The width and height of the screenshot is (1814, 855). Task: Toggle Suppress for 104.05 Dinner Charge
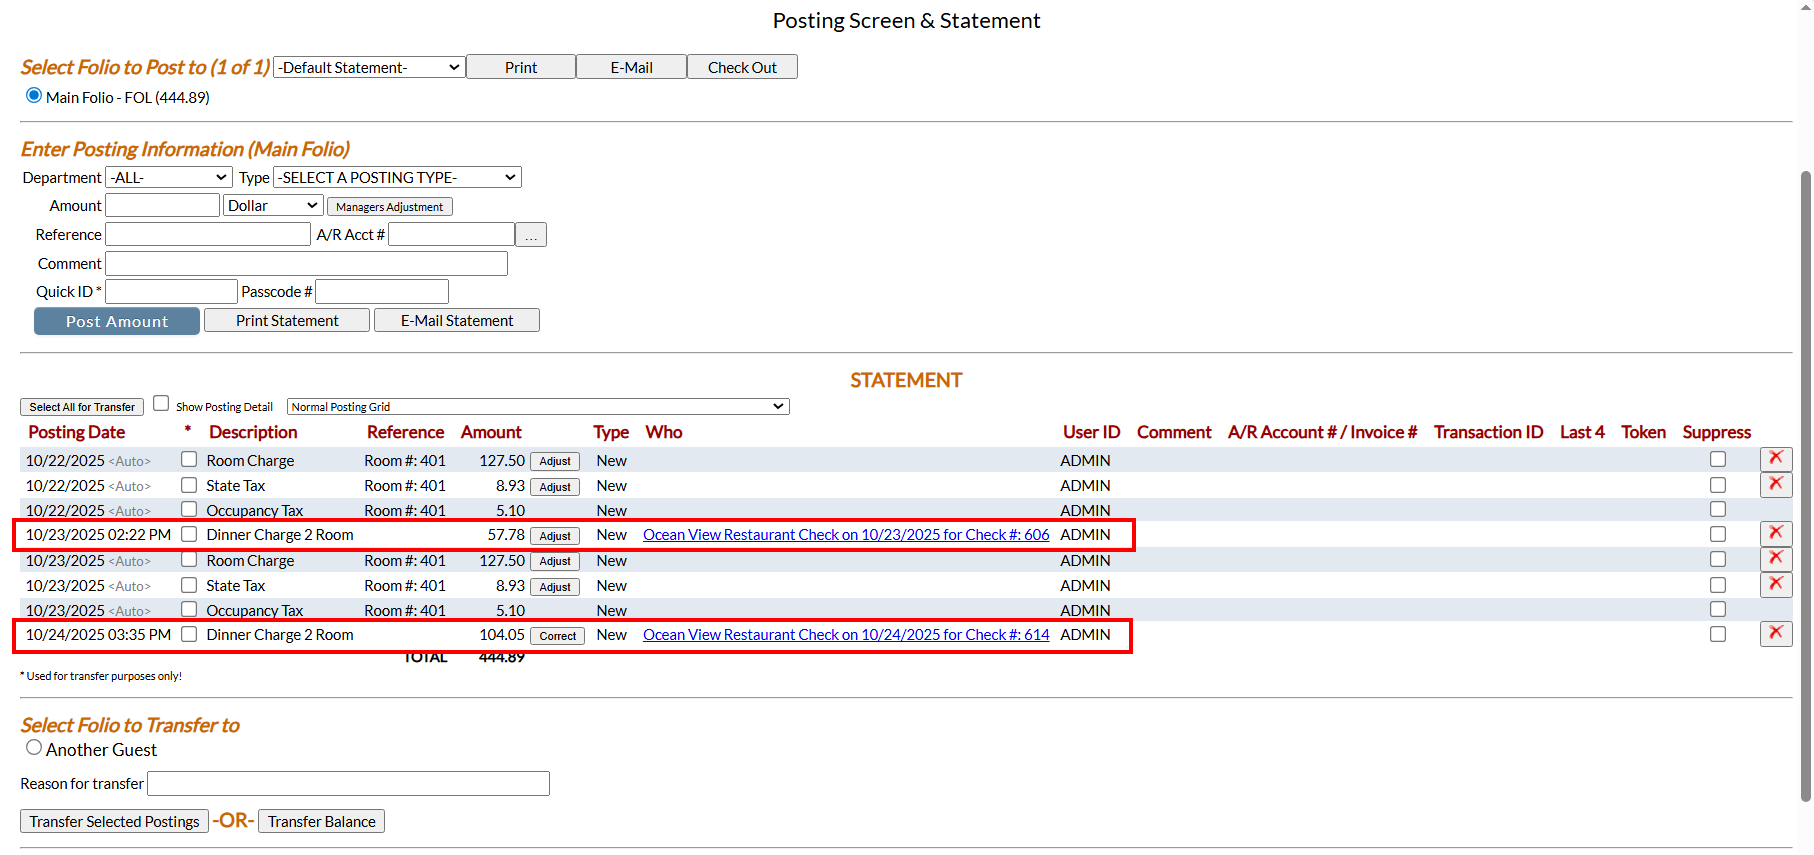click(x=1718, y=635)
